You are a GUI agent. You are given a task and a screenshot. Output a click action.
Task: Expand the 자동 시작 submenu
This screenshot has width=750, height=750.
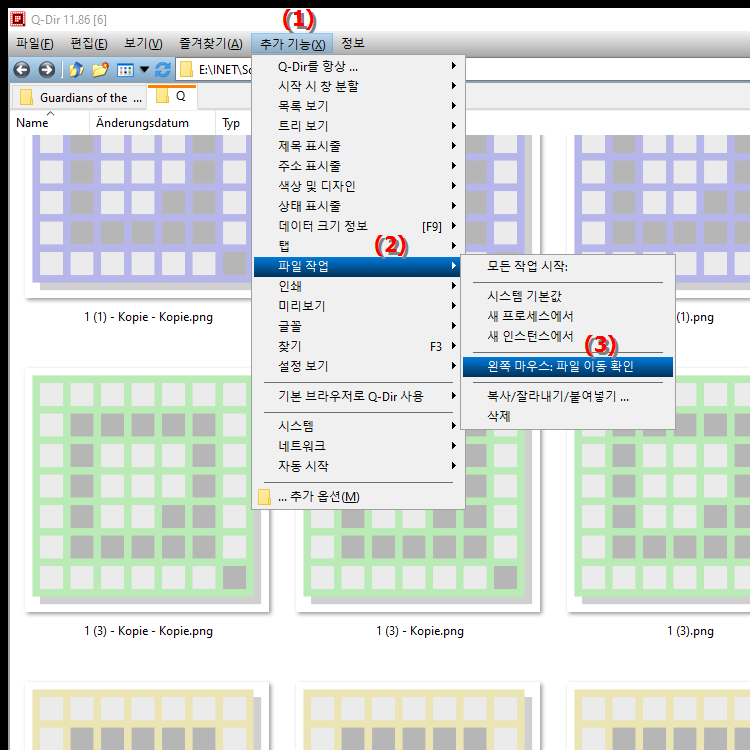coord(358,466)
